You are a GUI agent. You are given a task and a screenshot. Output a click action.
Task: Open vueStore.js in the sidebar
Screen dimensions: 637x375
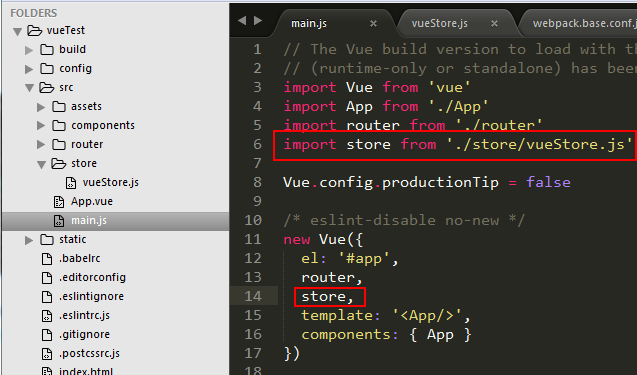pyautogui.click(x=111, y=182)
